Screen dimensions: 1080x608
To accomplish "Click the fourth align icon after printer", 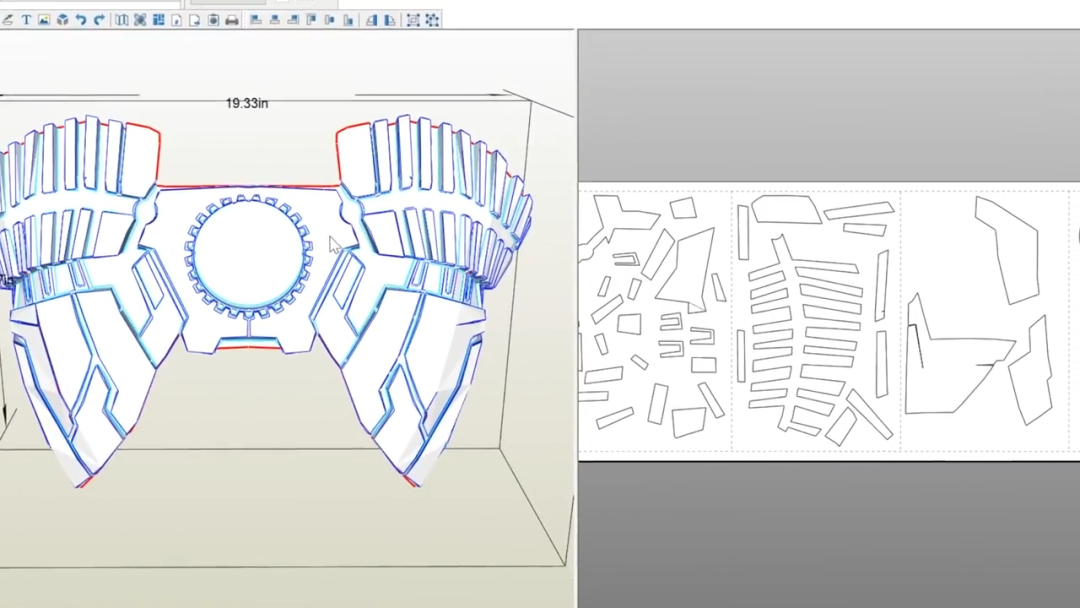I will pyautogui.click(x=311, y=20).
